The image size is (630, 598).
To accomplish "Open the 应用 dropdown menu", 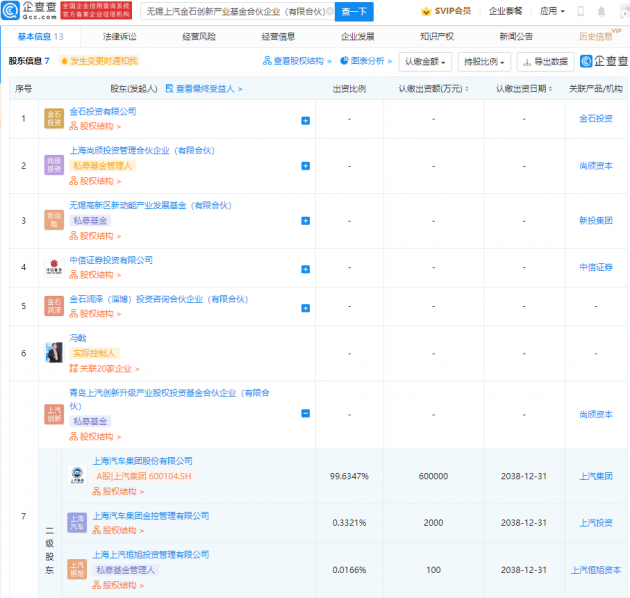I will [x=552, y=11].
